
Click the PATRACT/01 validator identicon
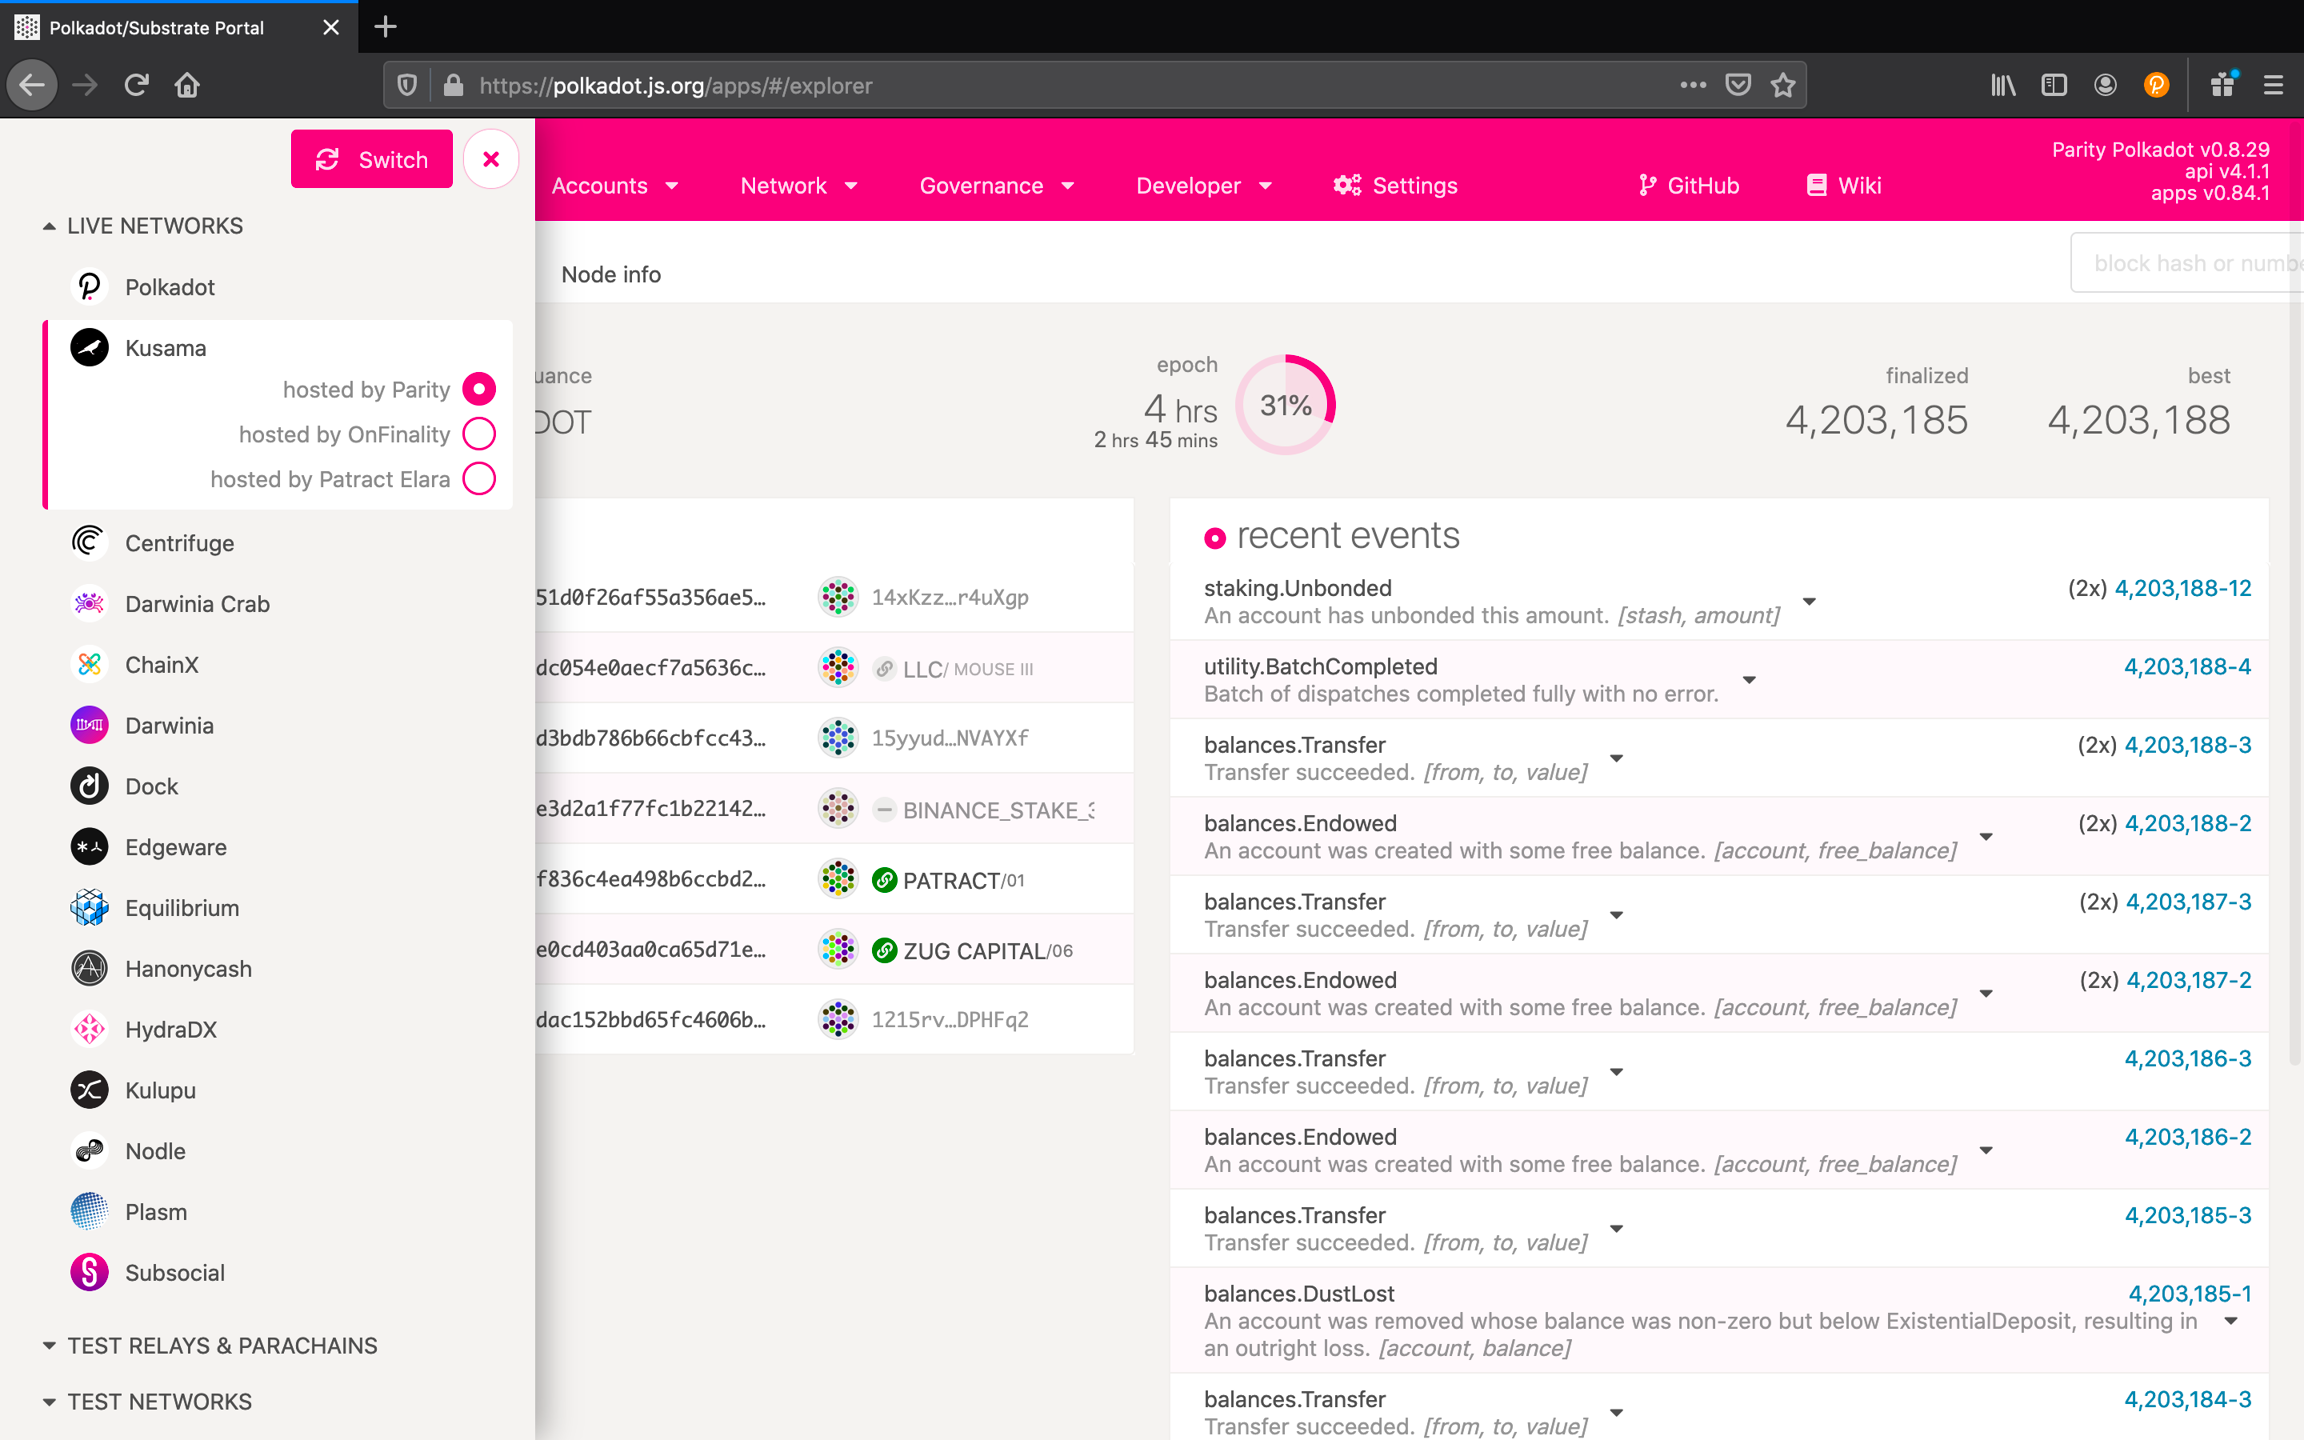(x=838, y=879)
